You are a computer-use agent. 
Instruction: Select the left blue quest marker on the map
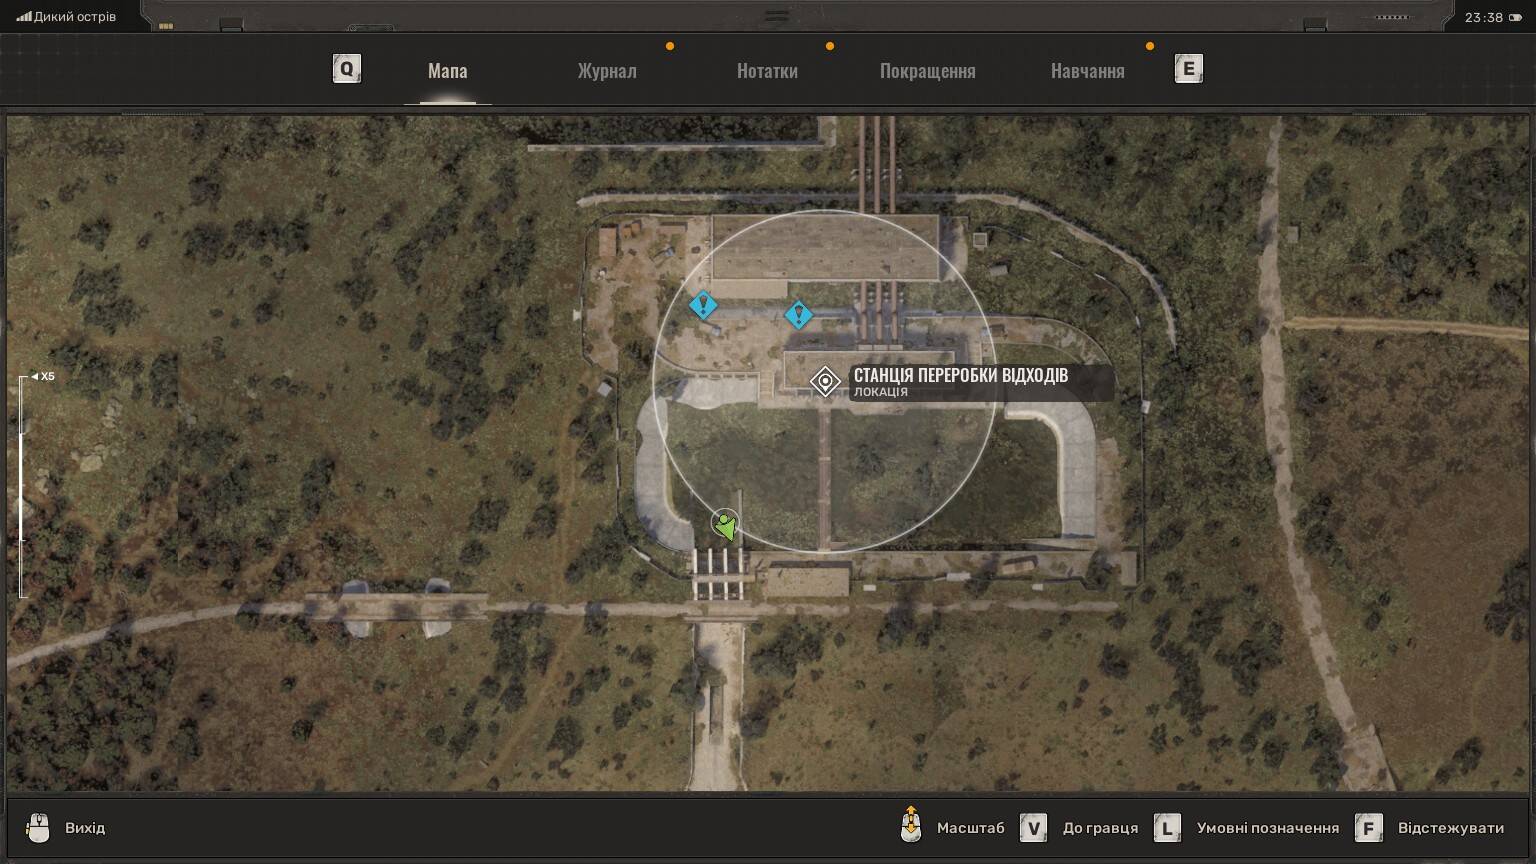[703, 305]
